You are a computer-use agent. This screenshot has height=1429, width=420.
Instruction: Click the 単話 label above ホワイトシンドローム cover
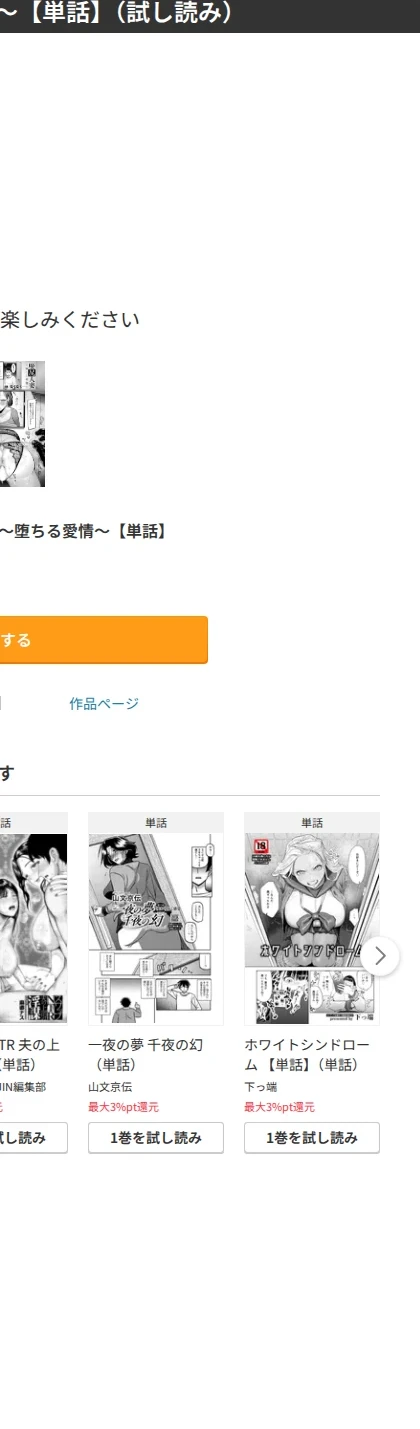312,823
